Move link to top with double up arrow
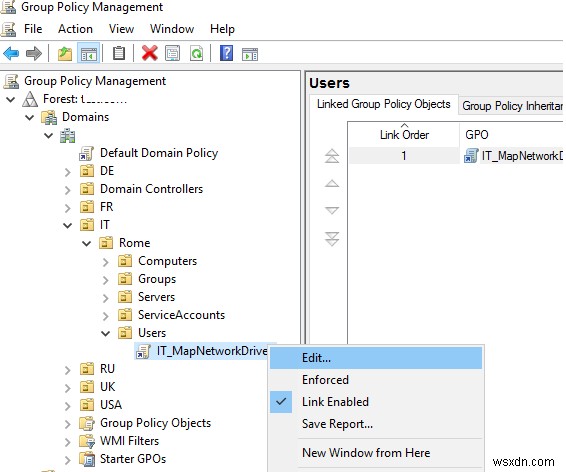This screenshot has width=566, height=472. tap(332, 156)
